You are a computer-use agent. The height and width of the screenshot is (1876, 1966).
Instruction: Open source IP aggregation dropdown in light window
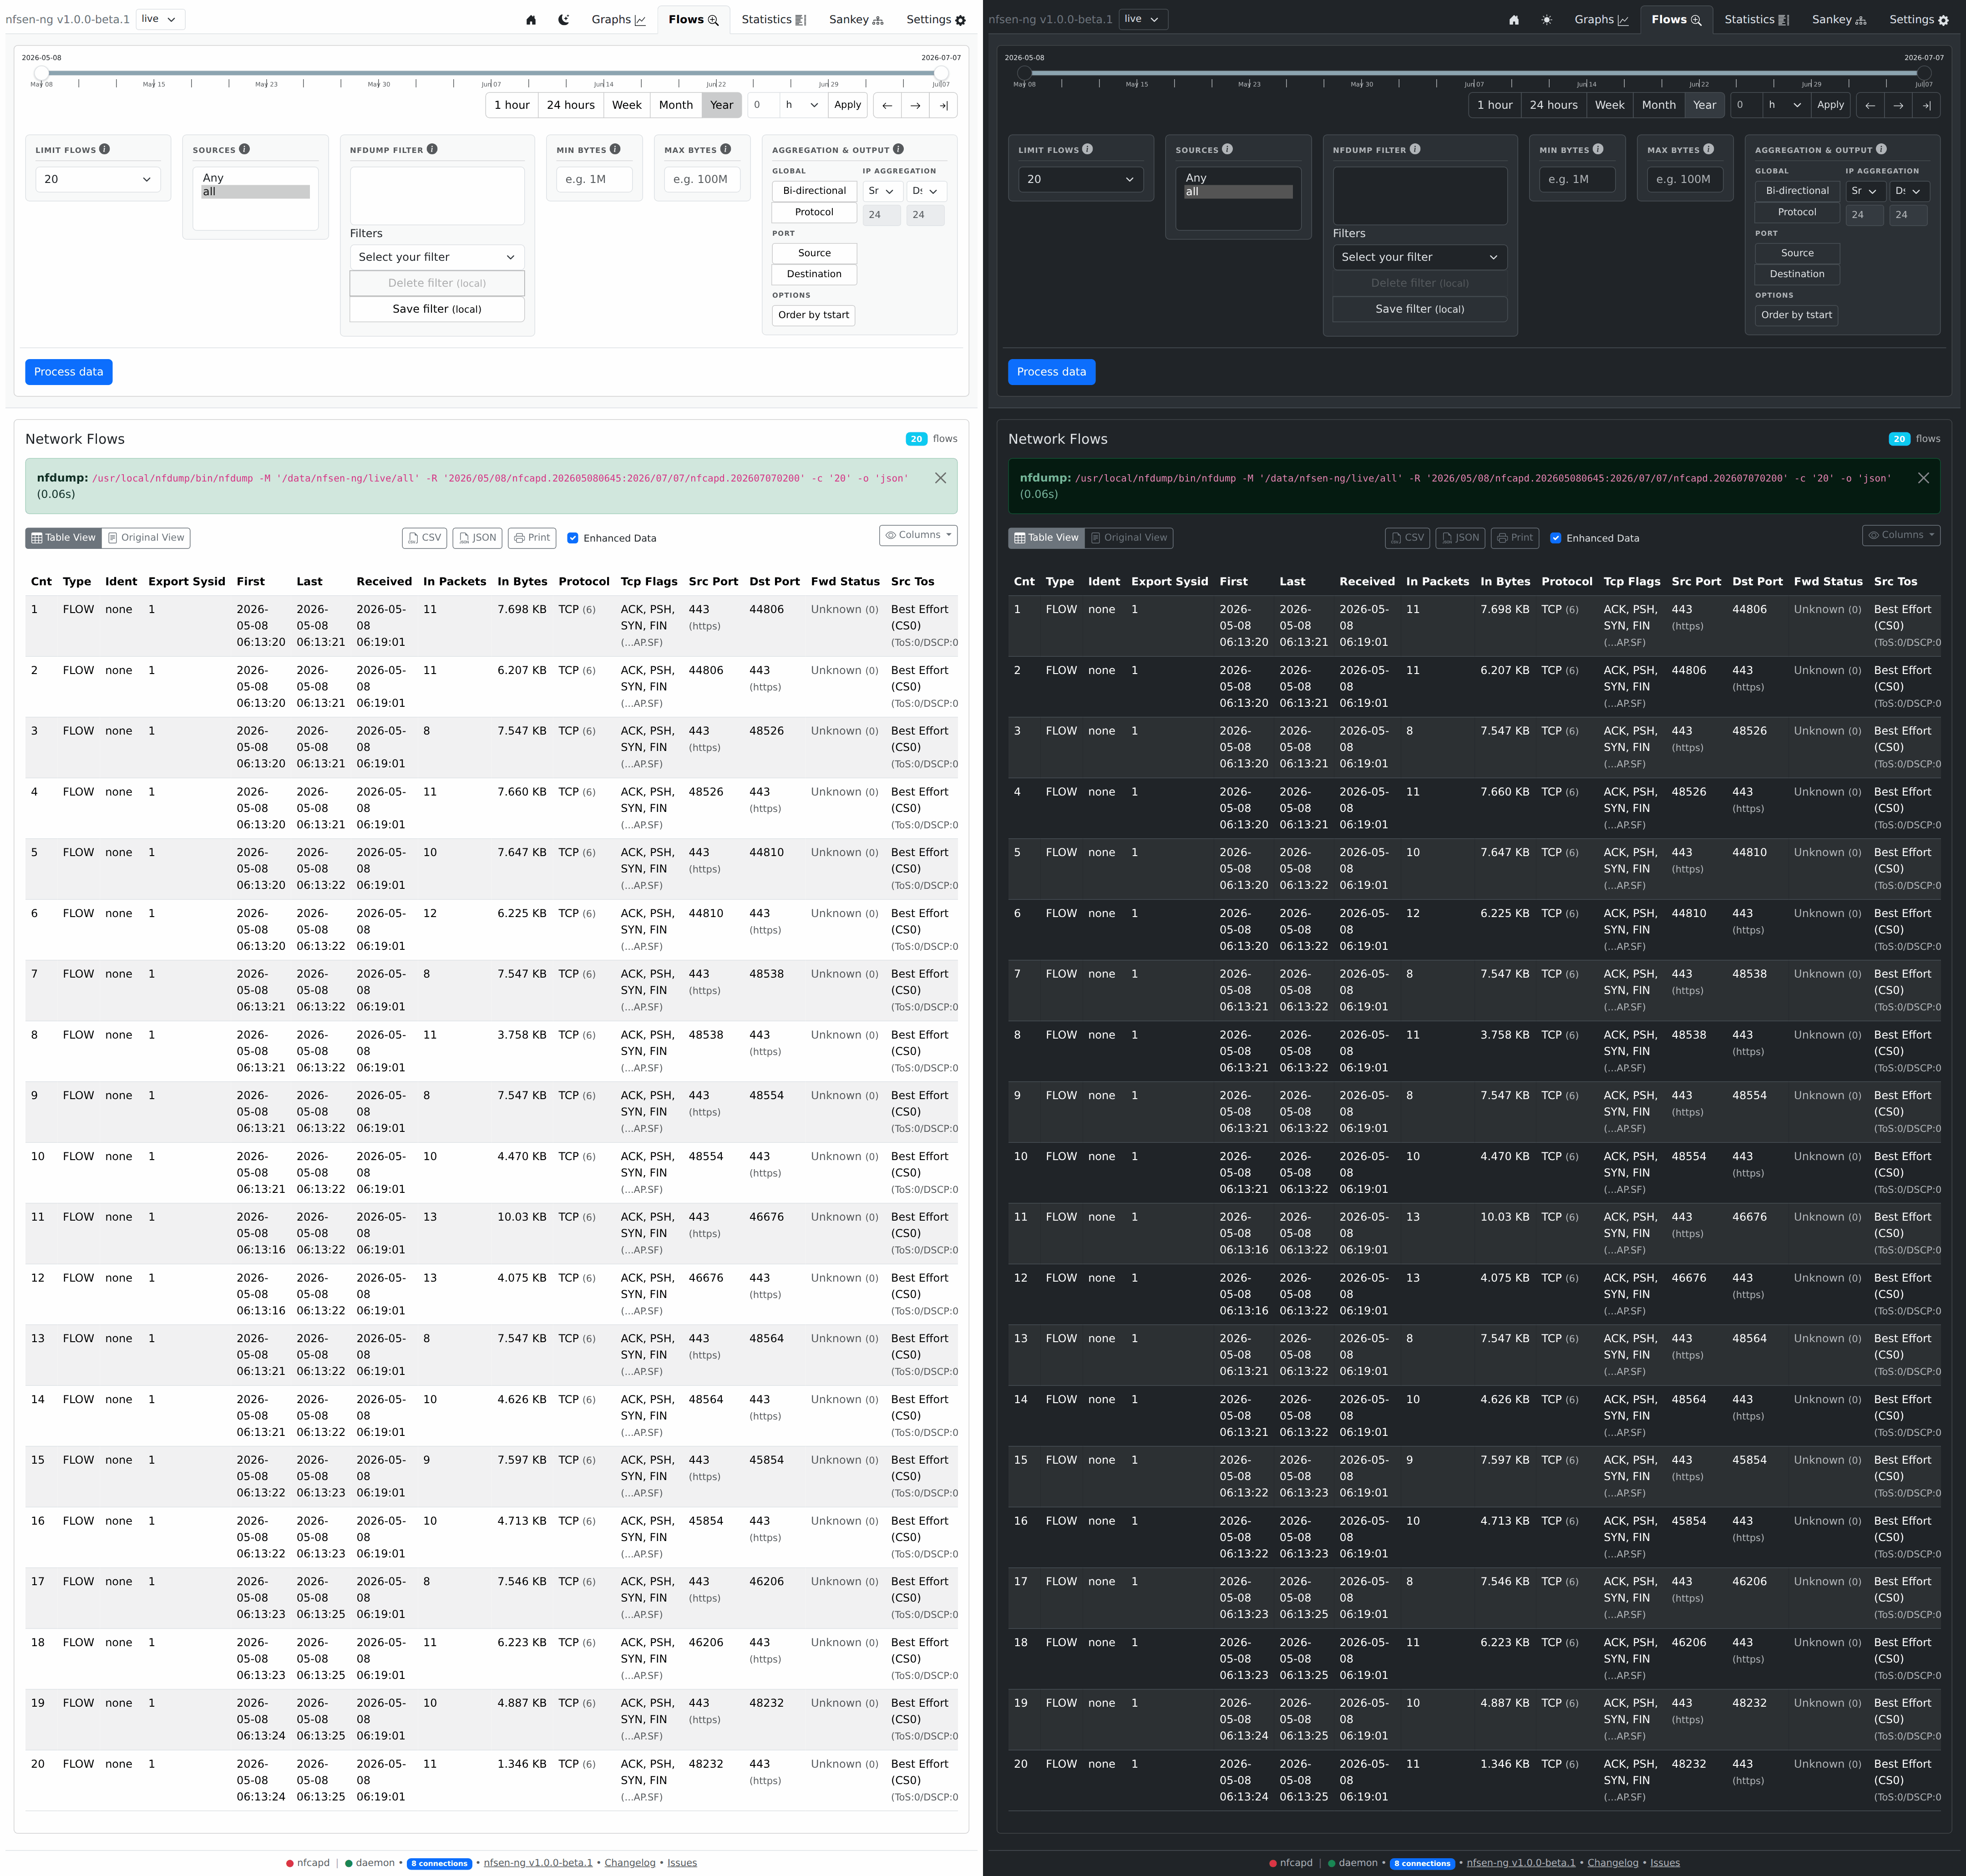881,191
